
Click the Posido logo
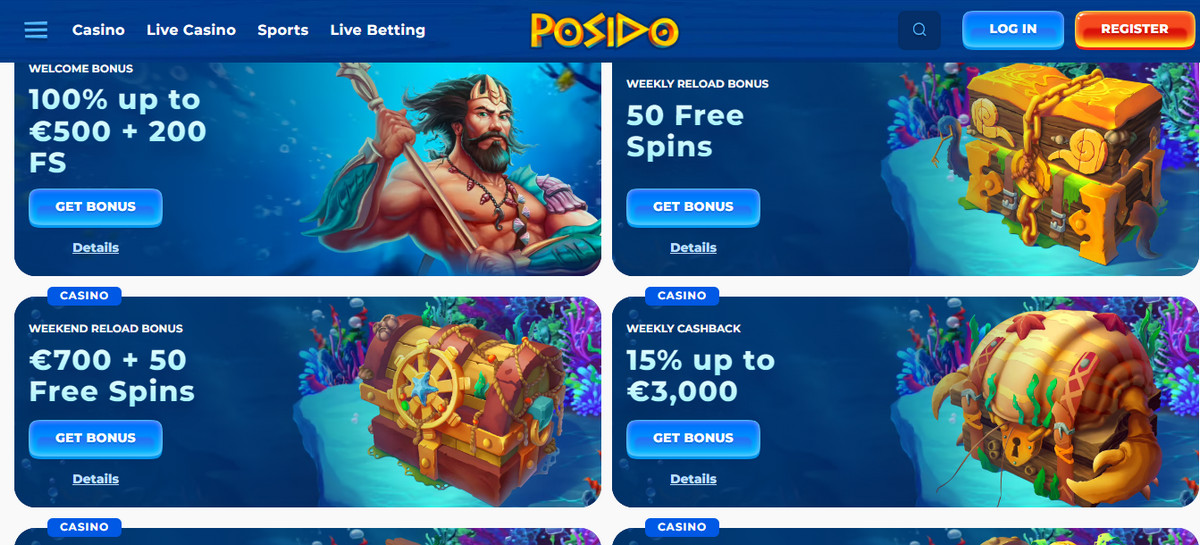click(x=604, y=30)
